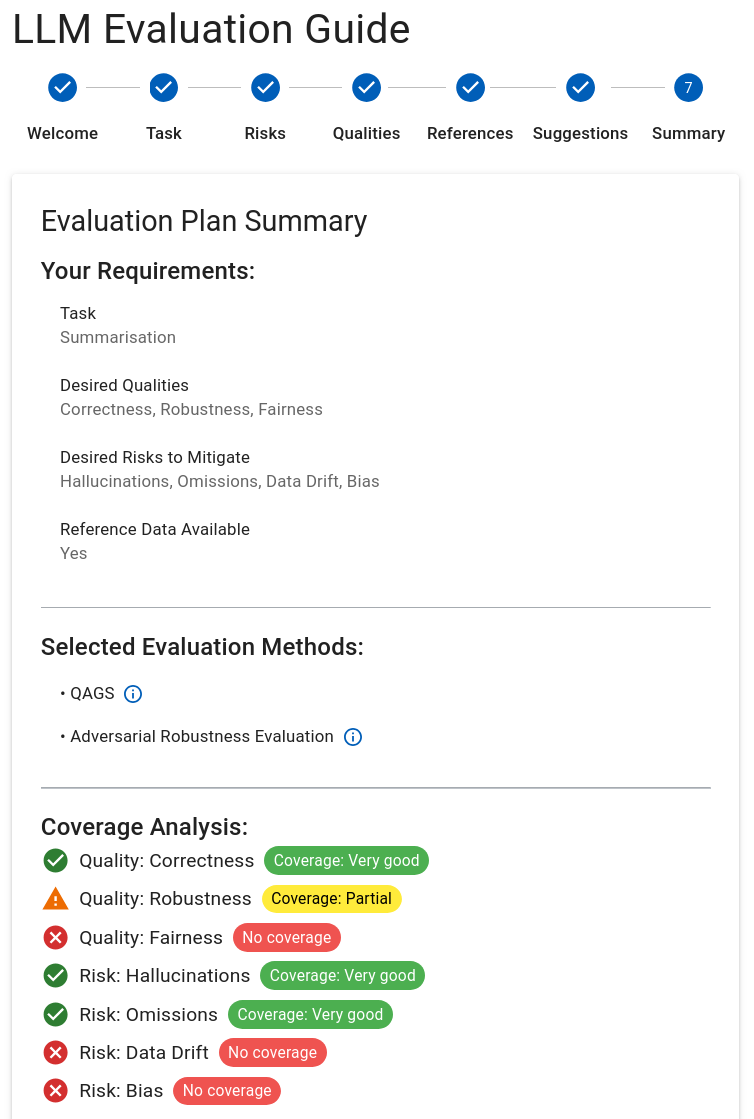Image resolution: width=754 pixels, height=1119 pixels.
Task: Click Coverage: Very good badge for Hallucinations
Action: 342,976
